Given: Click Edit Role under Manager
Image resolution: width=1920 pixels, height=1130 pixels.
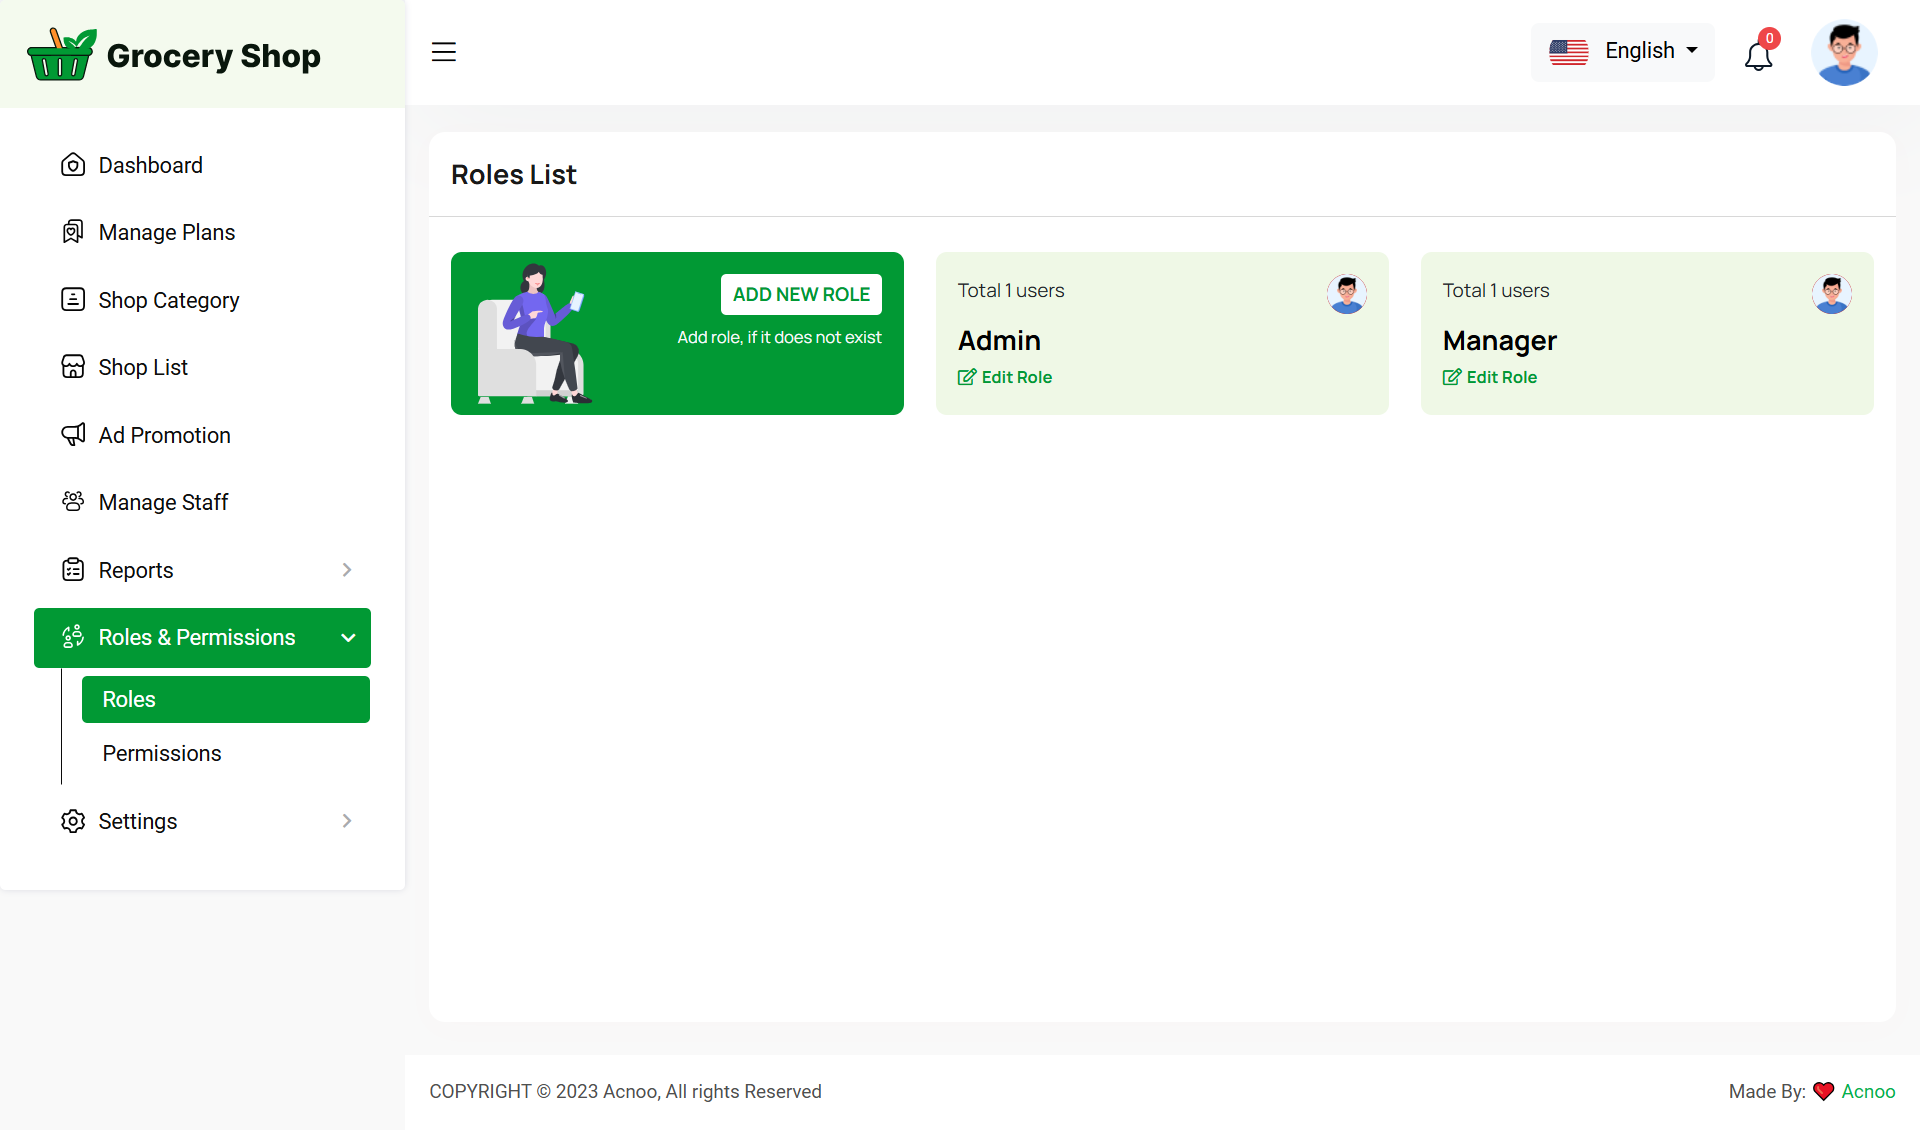Looking at the screenshot, I should 1490,377.
